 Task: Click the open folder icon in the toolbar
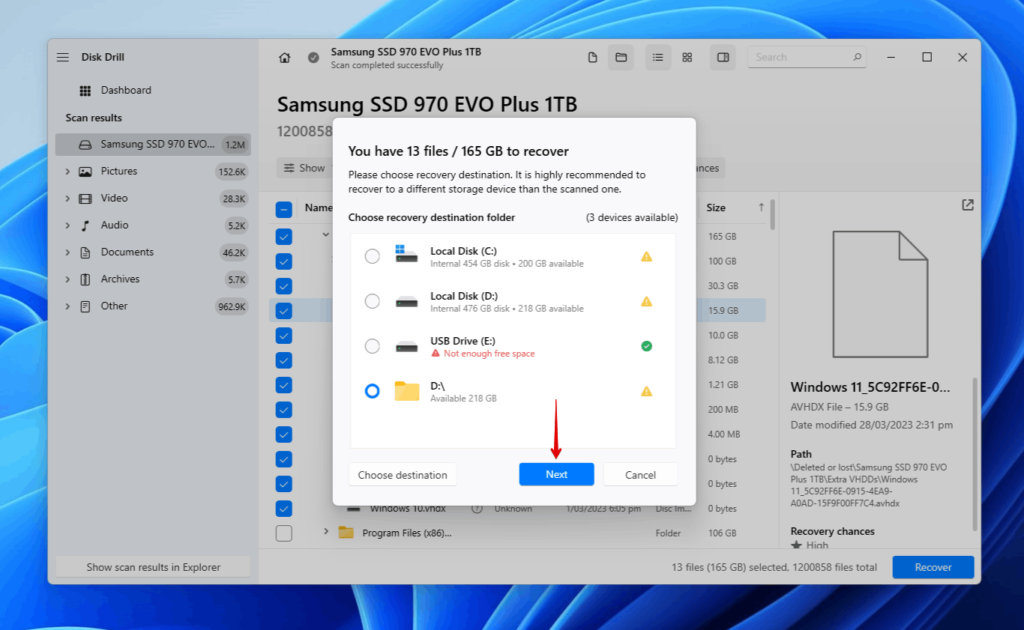(x=621, y=57)
